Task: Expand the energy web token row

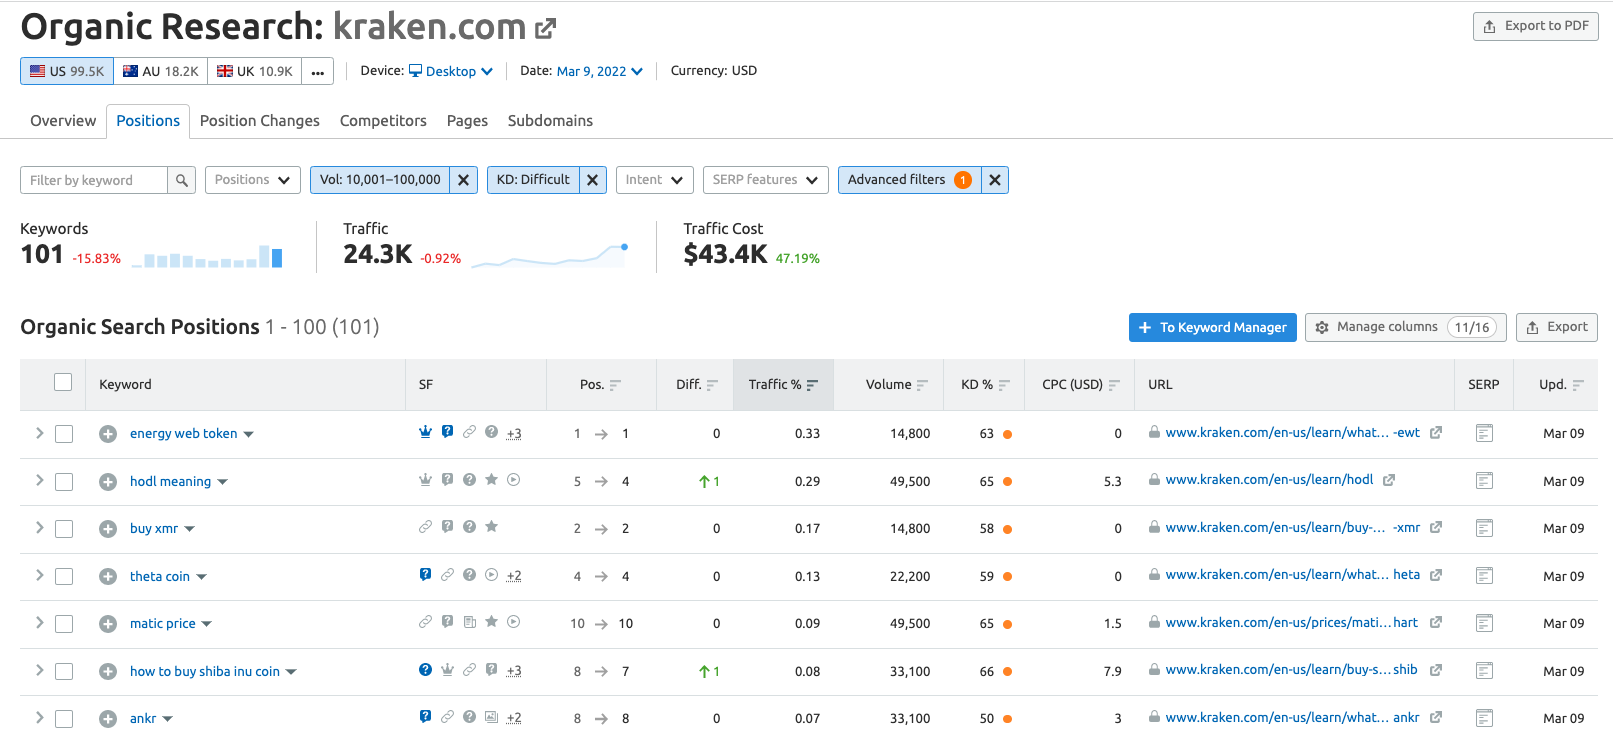Action: point(39,433)
